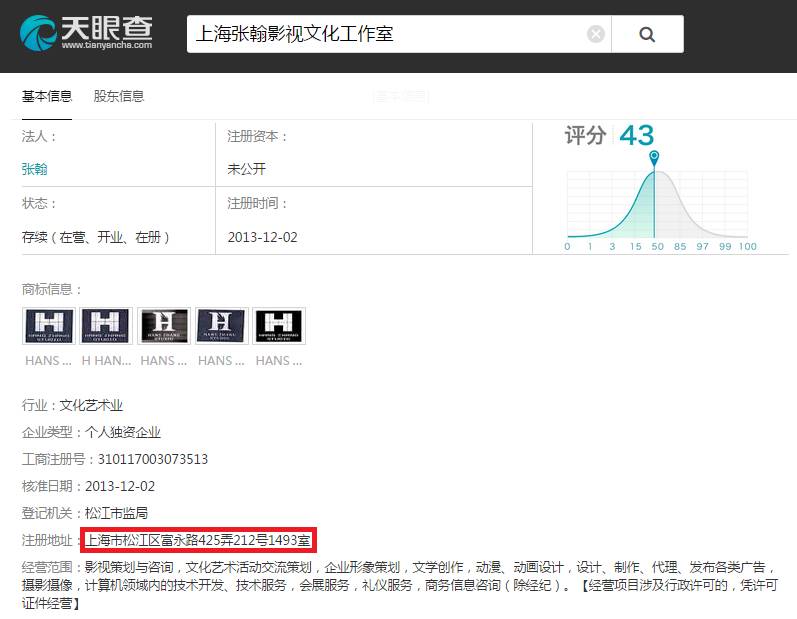Open fourth trademark thumbnail
This screenshot has height=619, width=797.
tap(222, 326)
